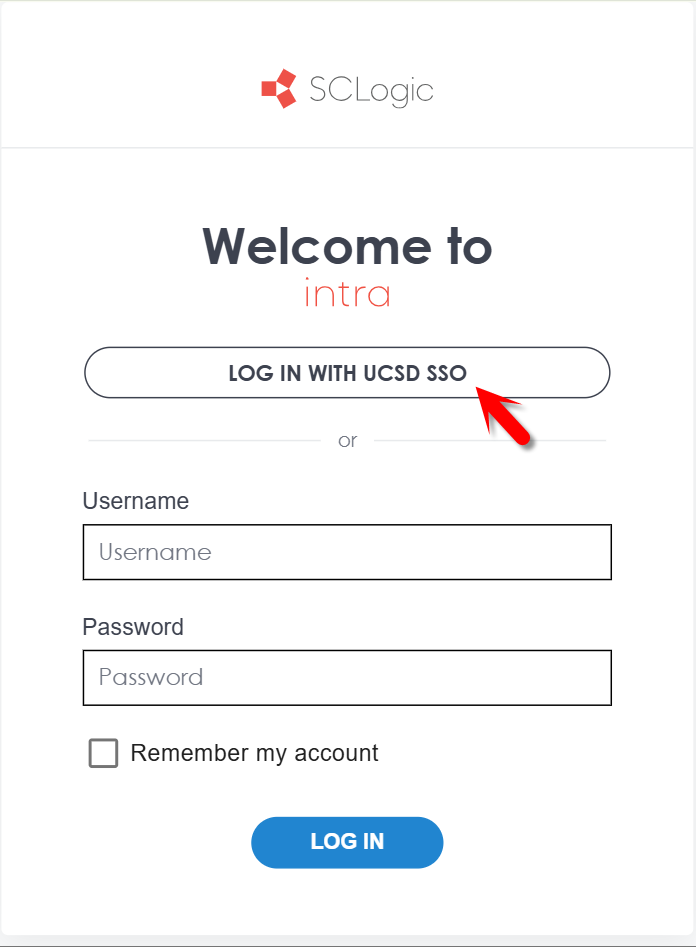Click the 'Username' field label
696x947 pixels.
pyautogui.click(x=135, y=501)
